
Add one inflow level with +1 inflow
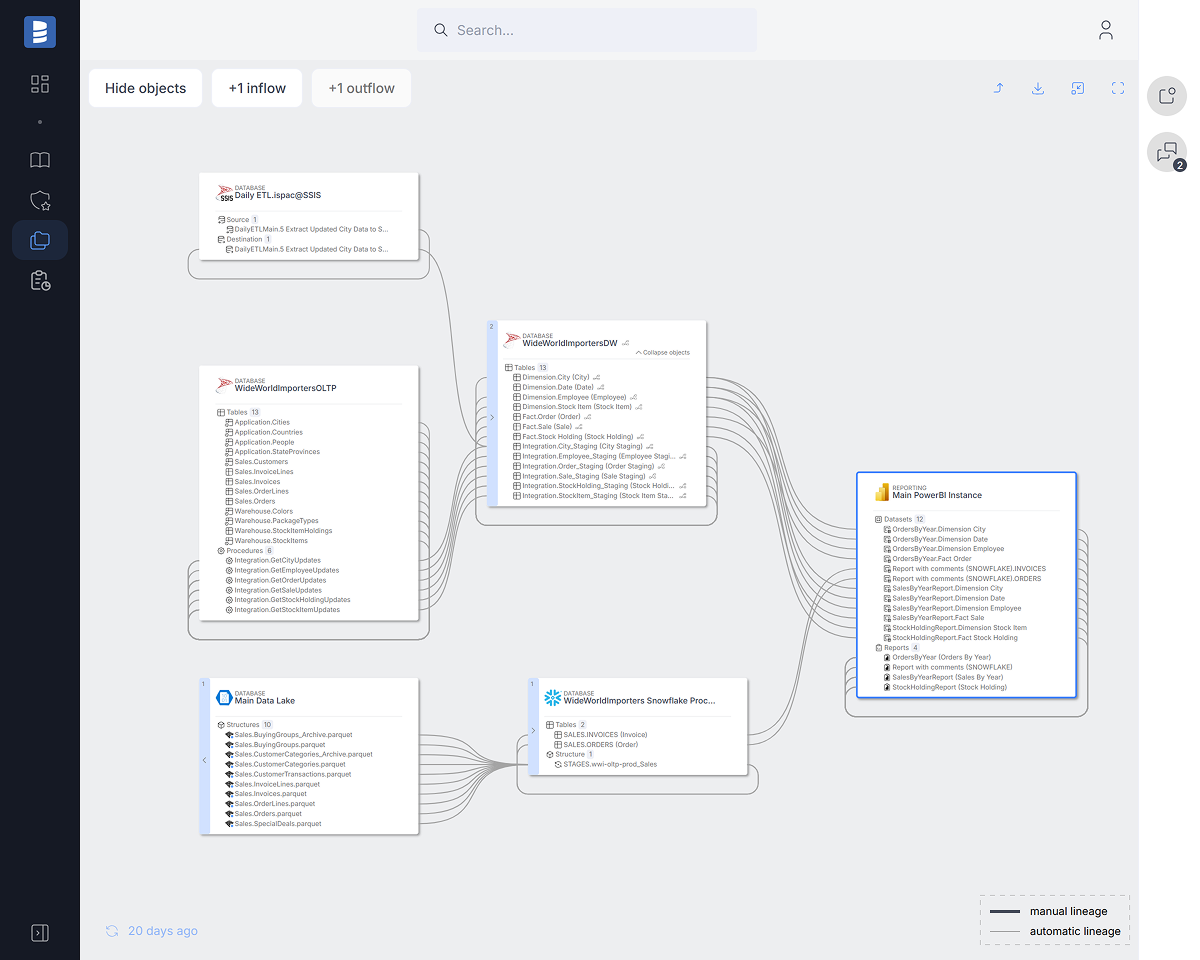(257, 88)
